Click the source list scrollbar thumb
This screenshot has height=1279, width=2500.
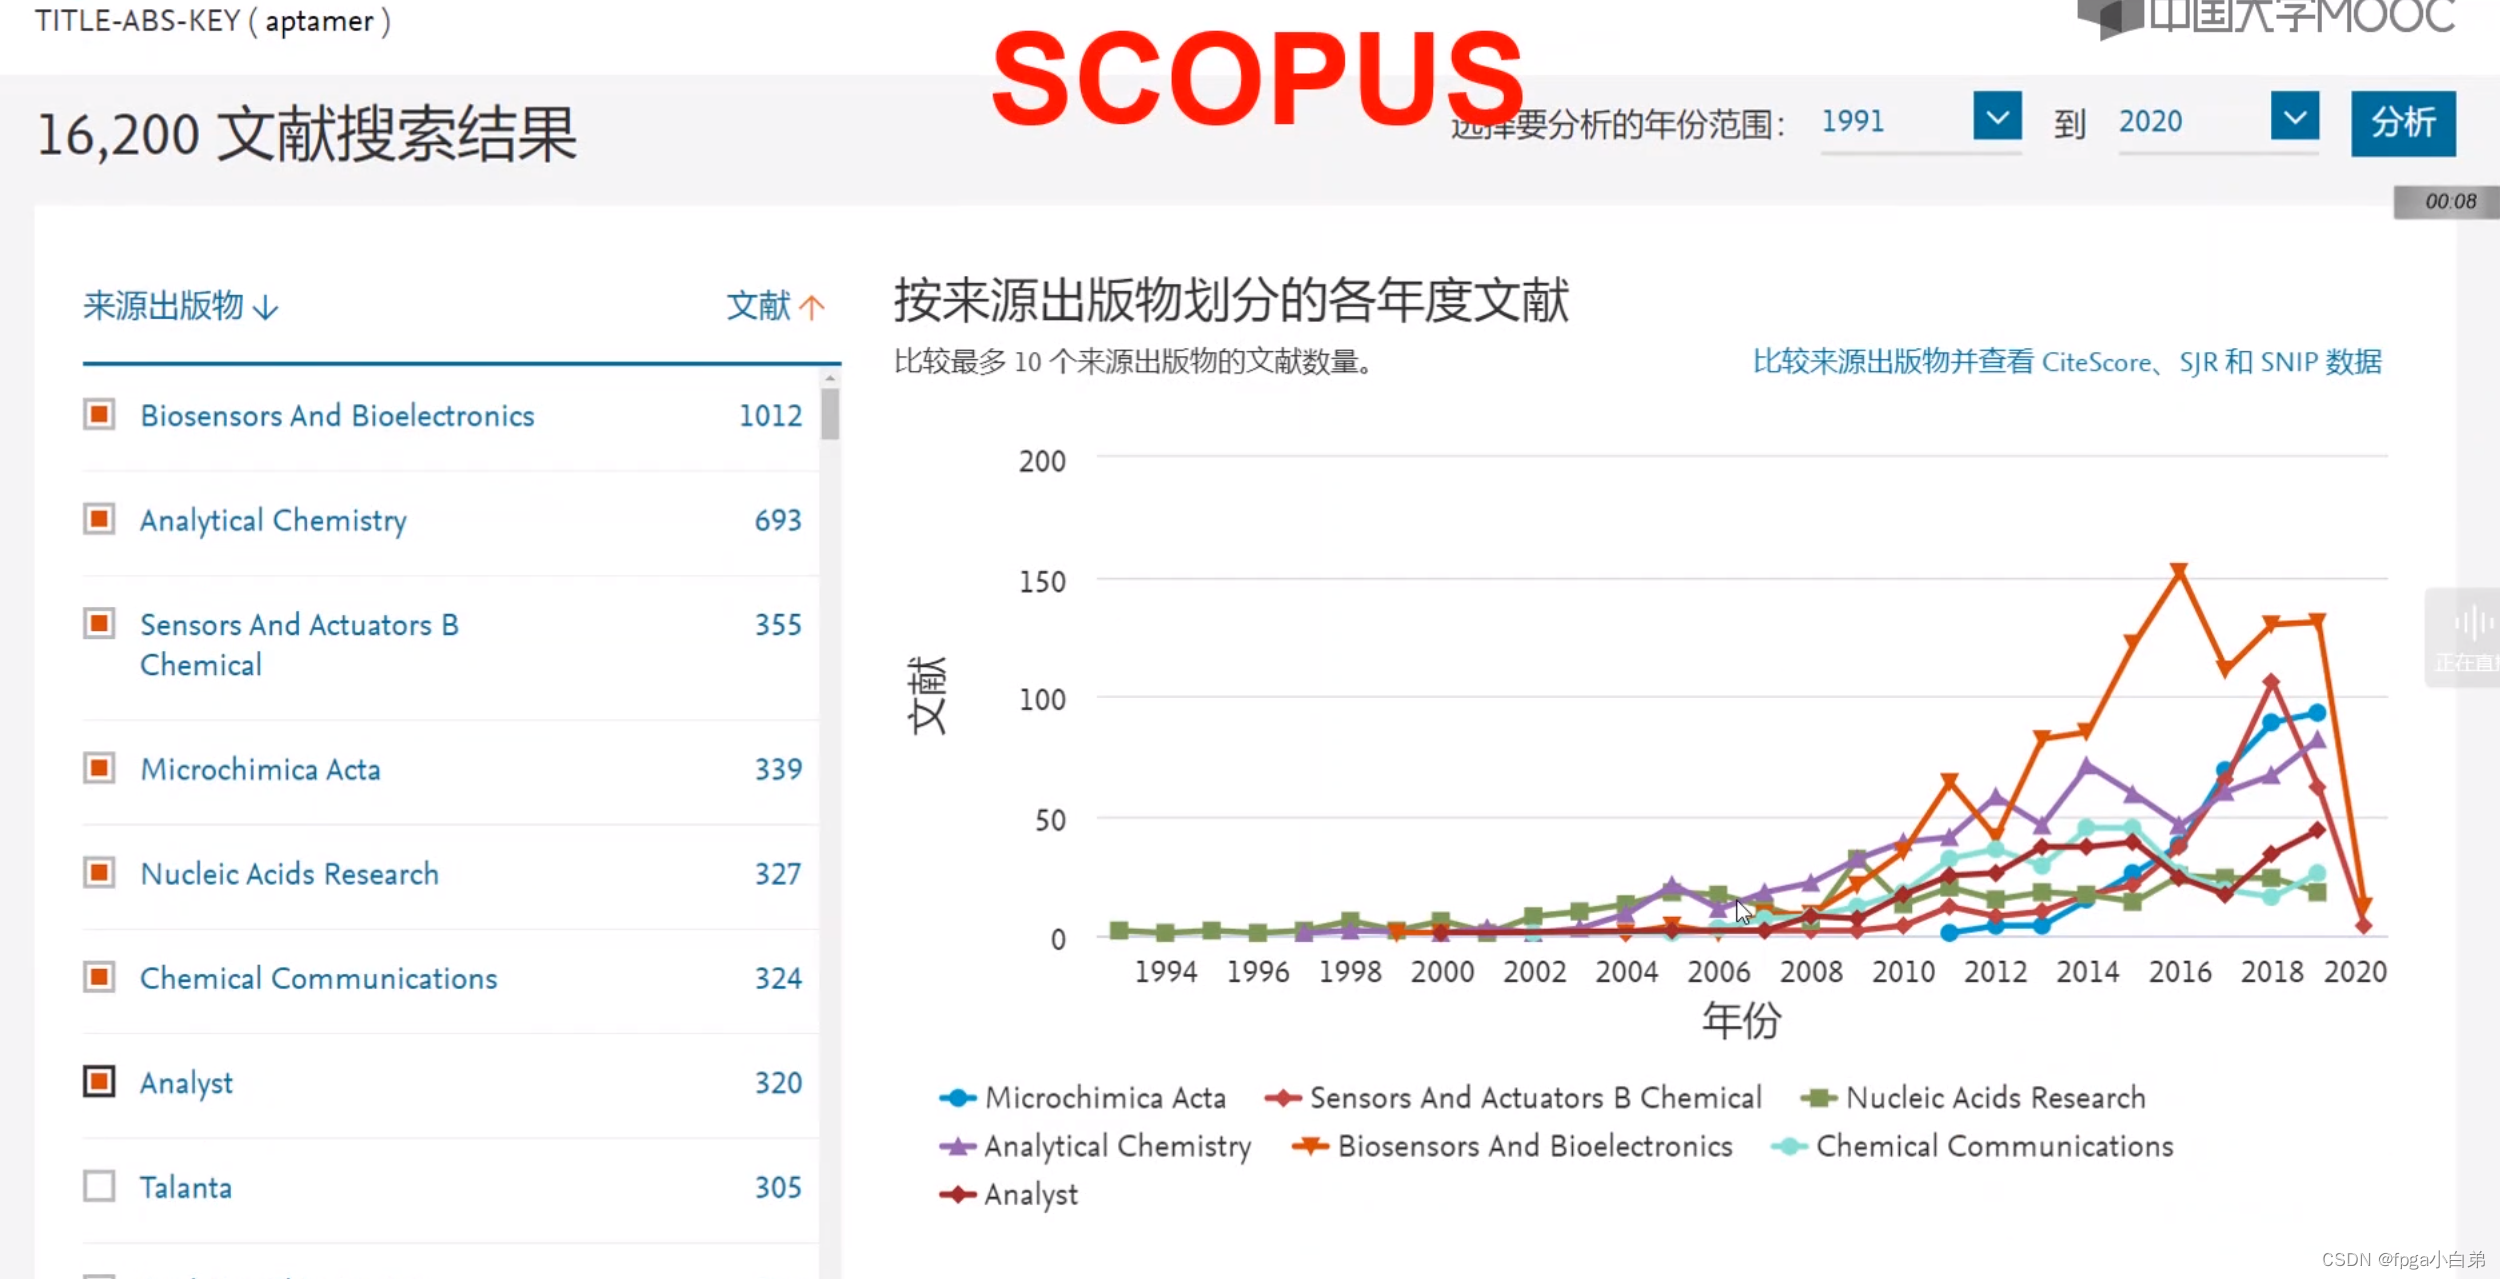830,413
